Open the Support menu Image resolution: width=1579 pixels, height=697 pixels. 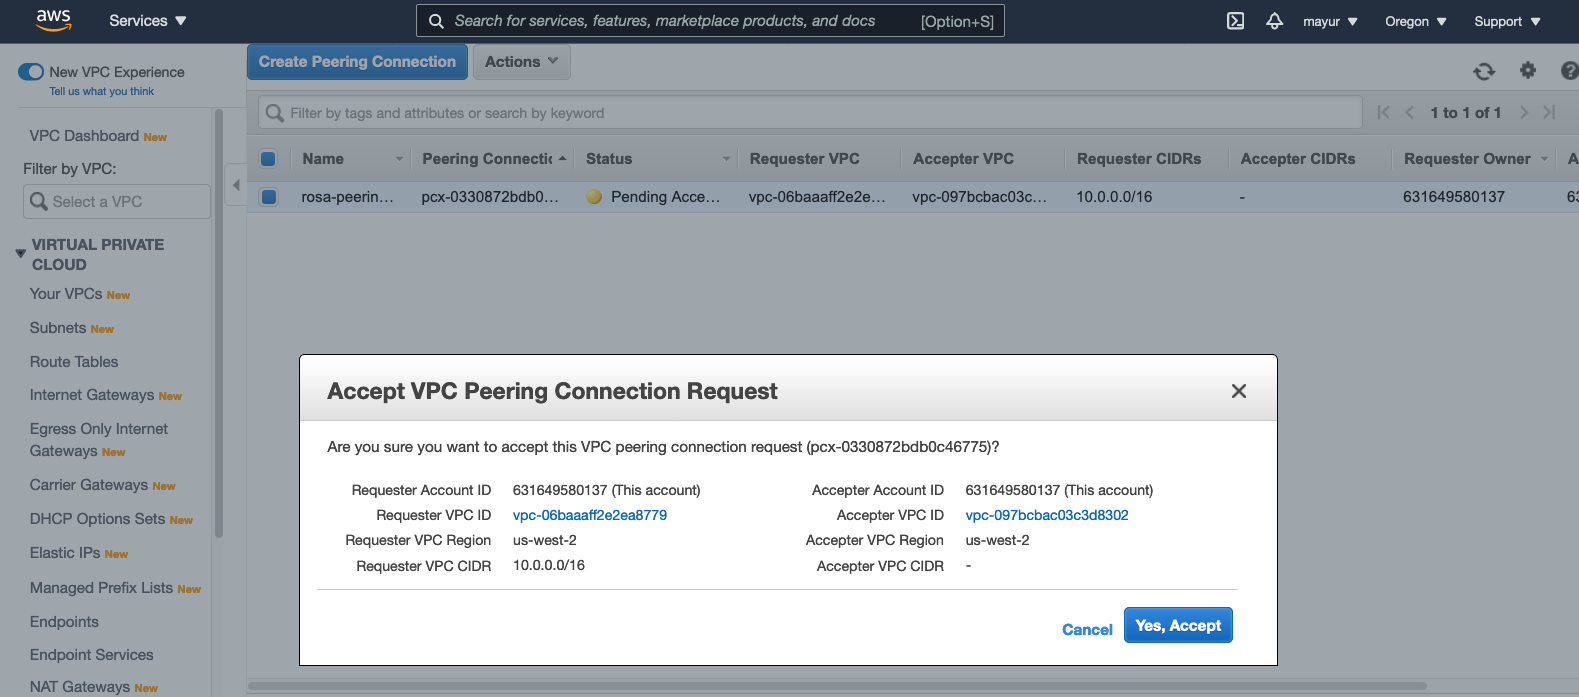tap(1506, 21)
